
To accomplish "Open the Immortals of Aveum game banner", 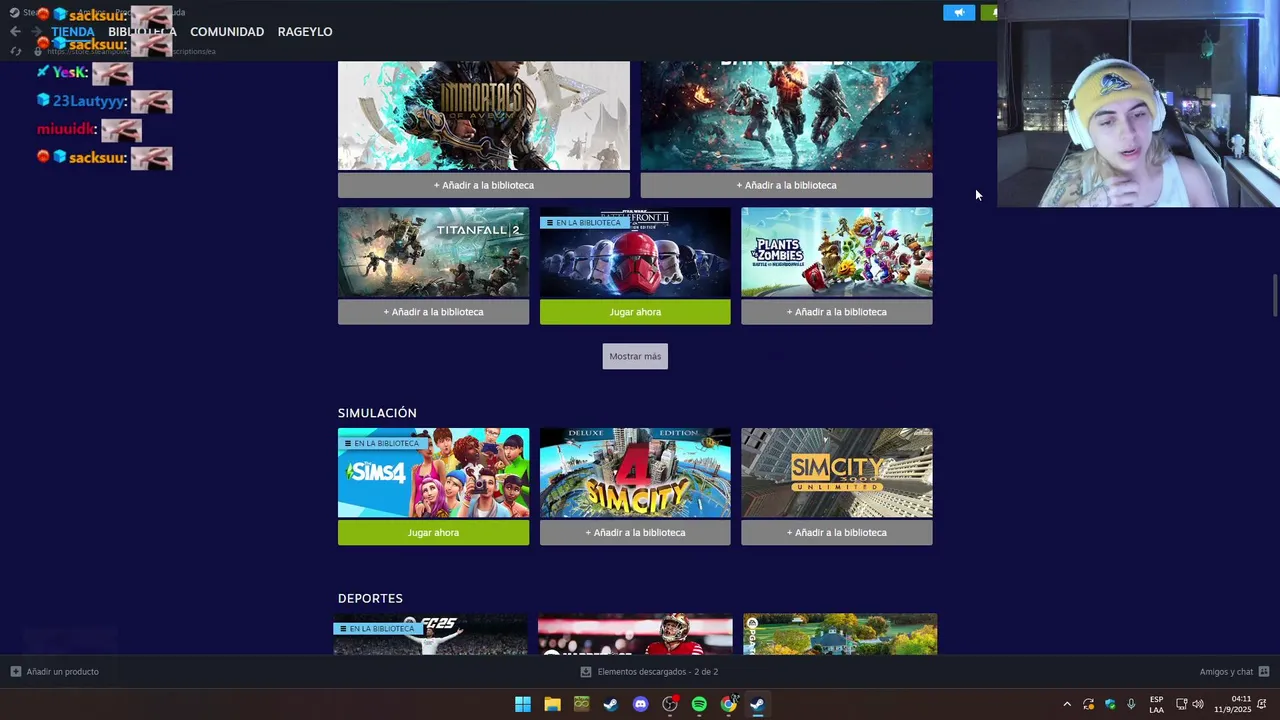I will 484,116.
